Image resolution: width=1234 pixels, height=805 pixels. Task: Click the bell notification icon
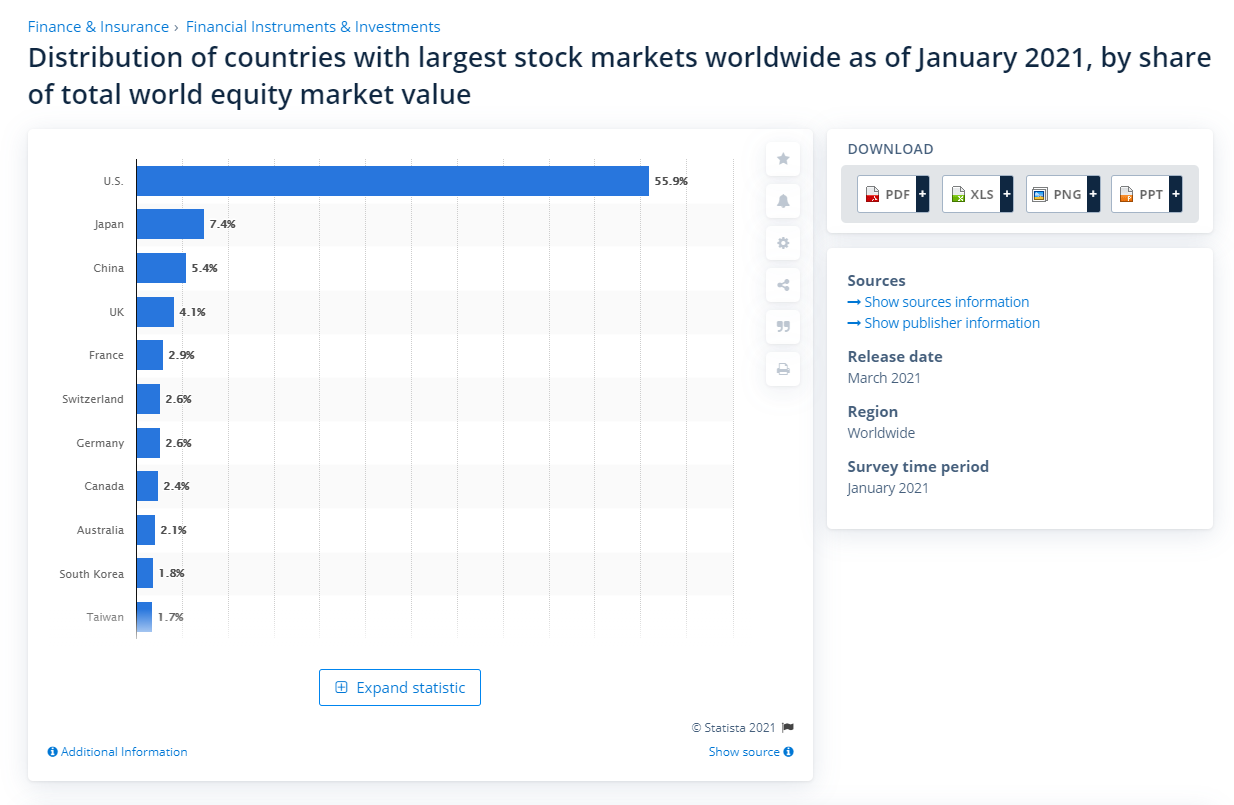[x=783, y=201]
